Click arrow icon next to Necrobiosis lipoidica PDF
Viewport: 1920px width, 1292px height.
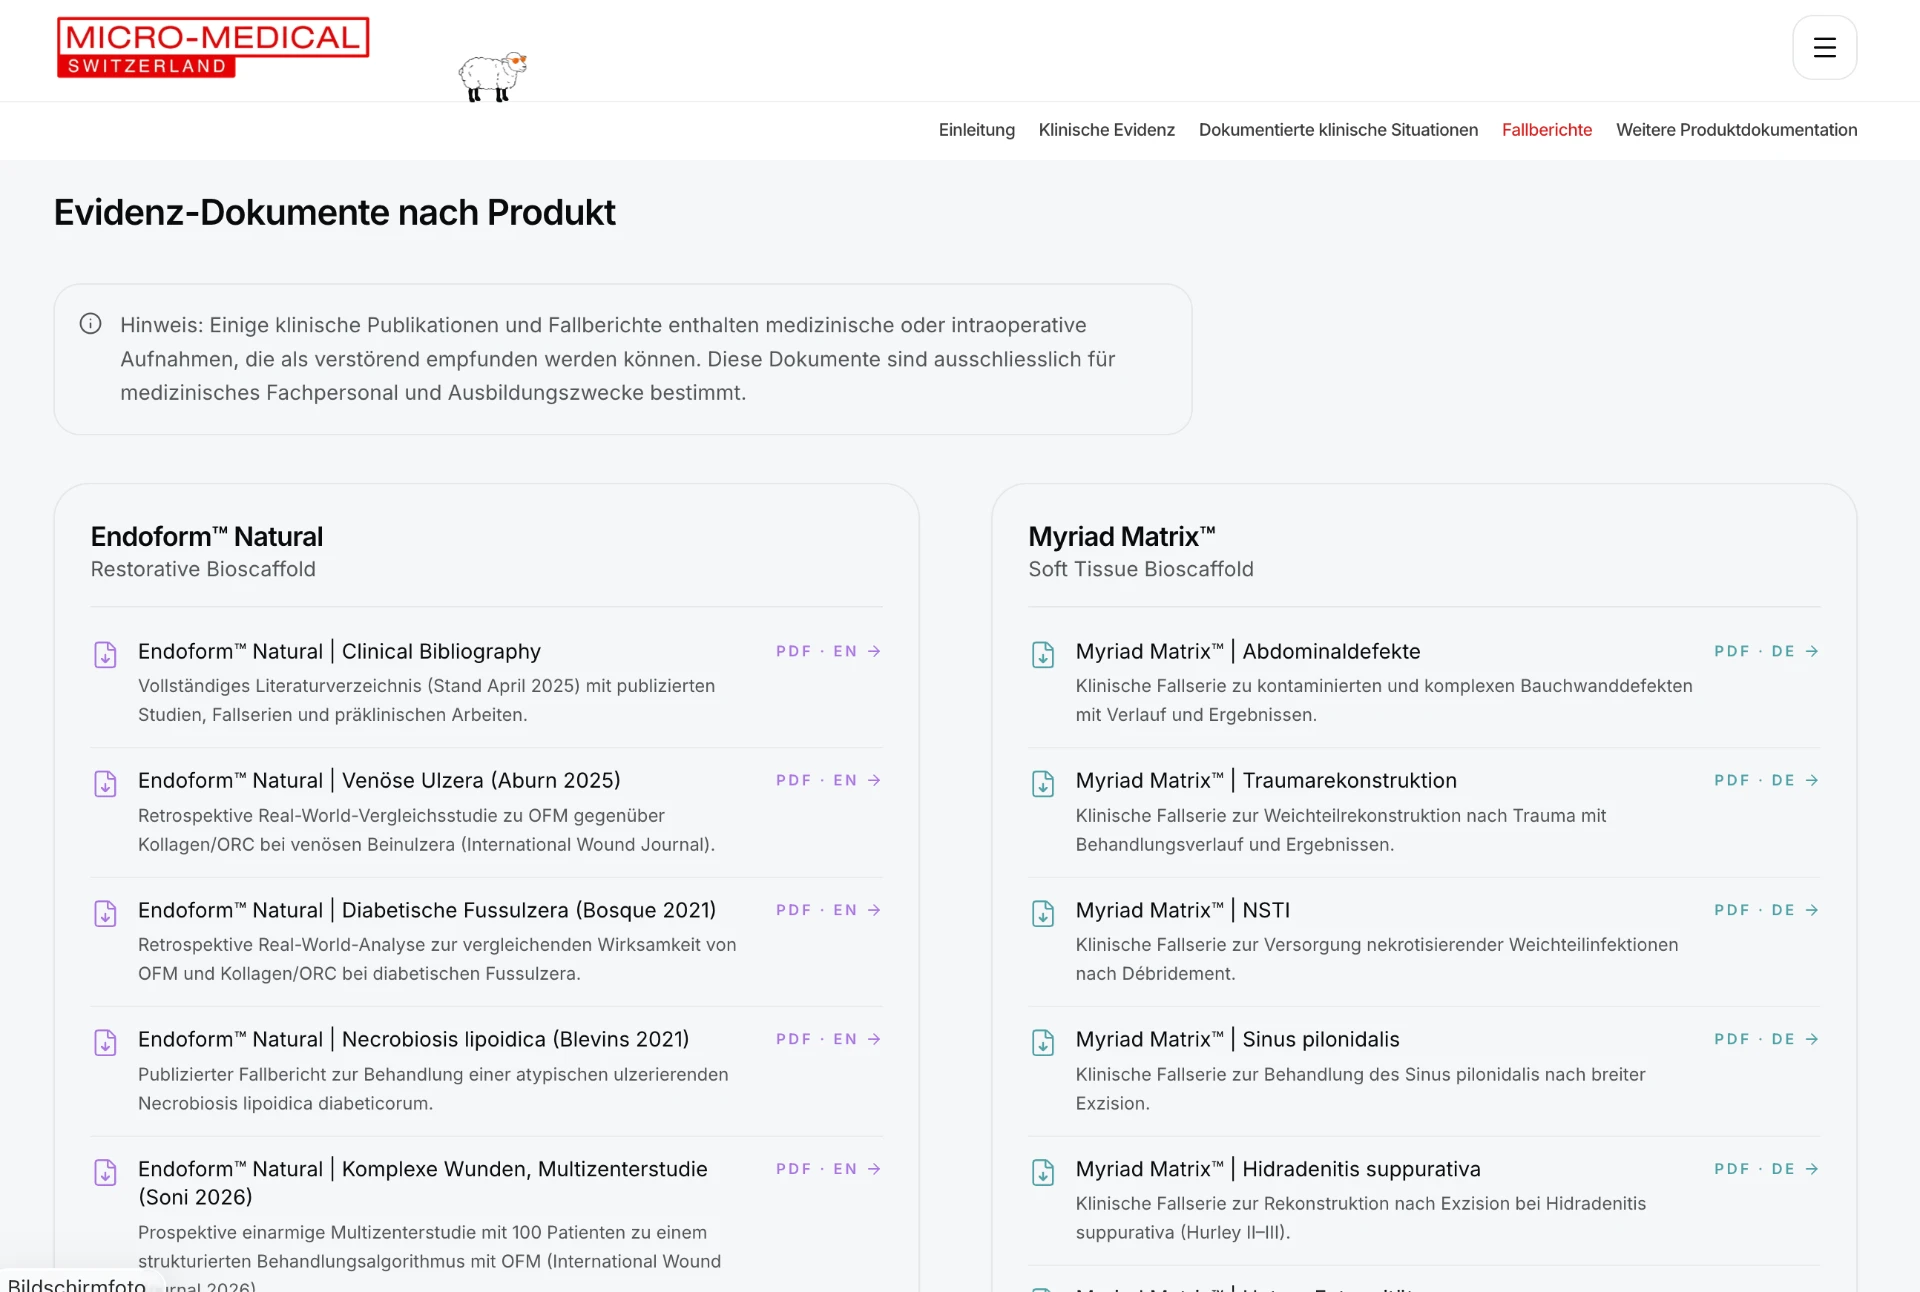pyautogui.click(x=874, y=1039)
